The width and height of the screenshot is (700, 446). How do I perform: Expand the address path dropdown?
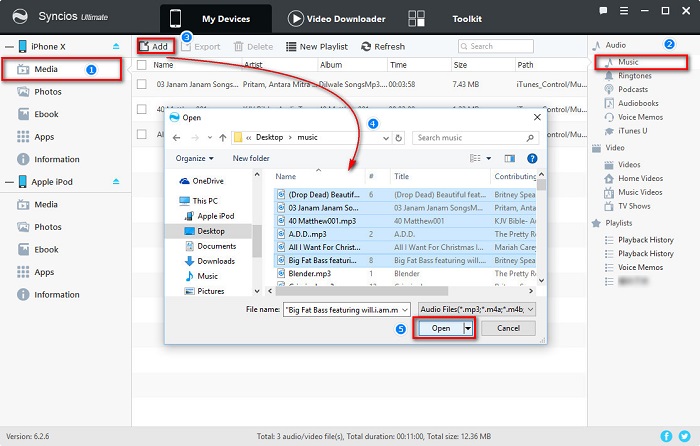[x=386, y=138]
